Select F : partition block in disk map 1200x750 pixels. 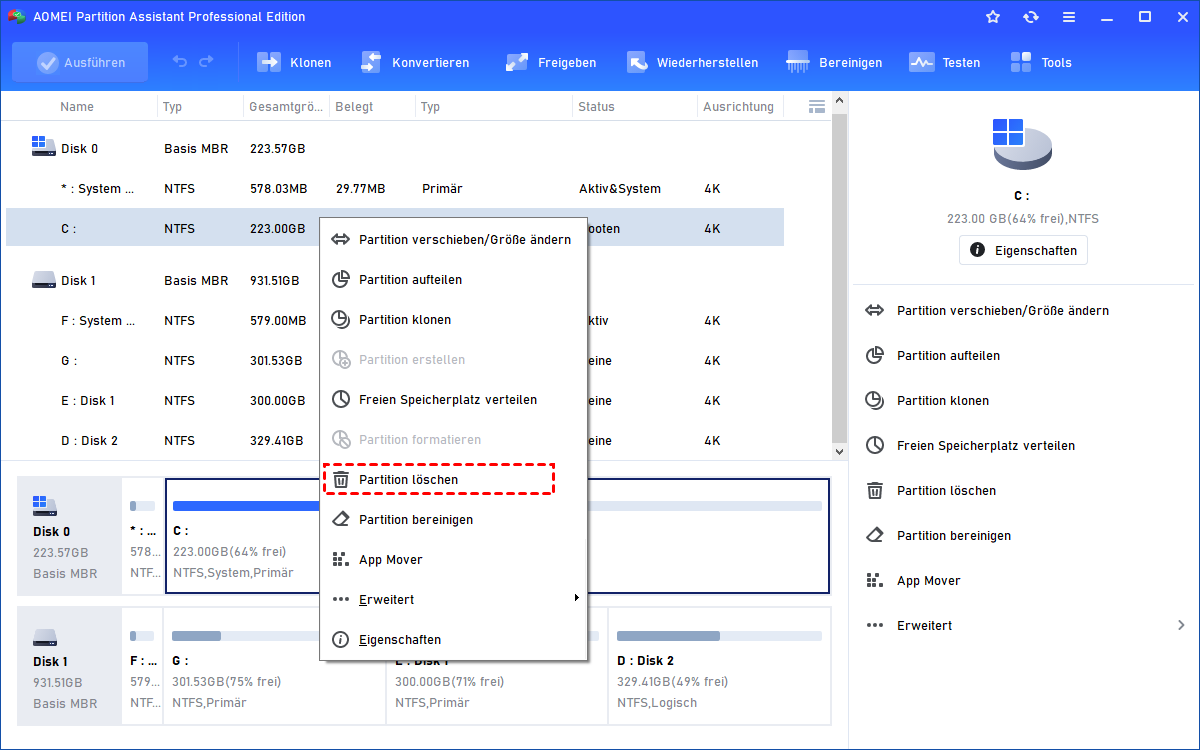(x=143, y=665)
